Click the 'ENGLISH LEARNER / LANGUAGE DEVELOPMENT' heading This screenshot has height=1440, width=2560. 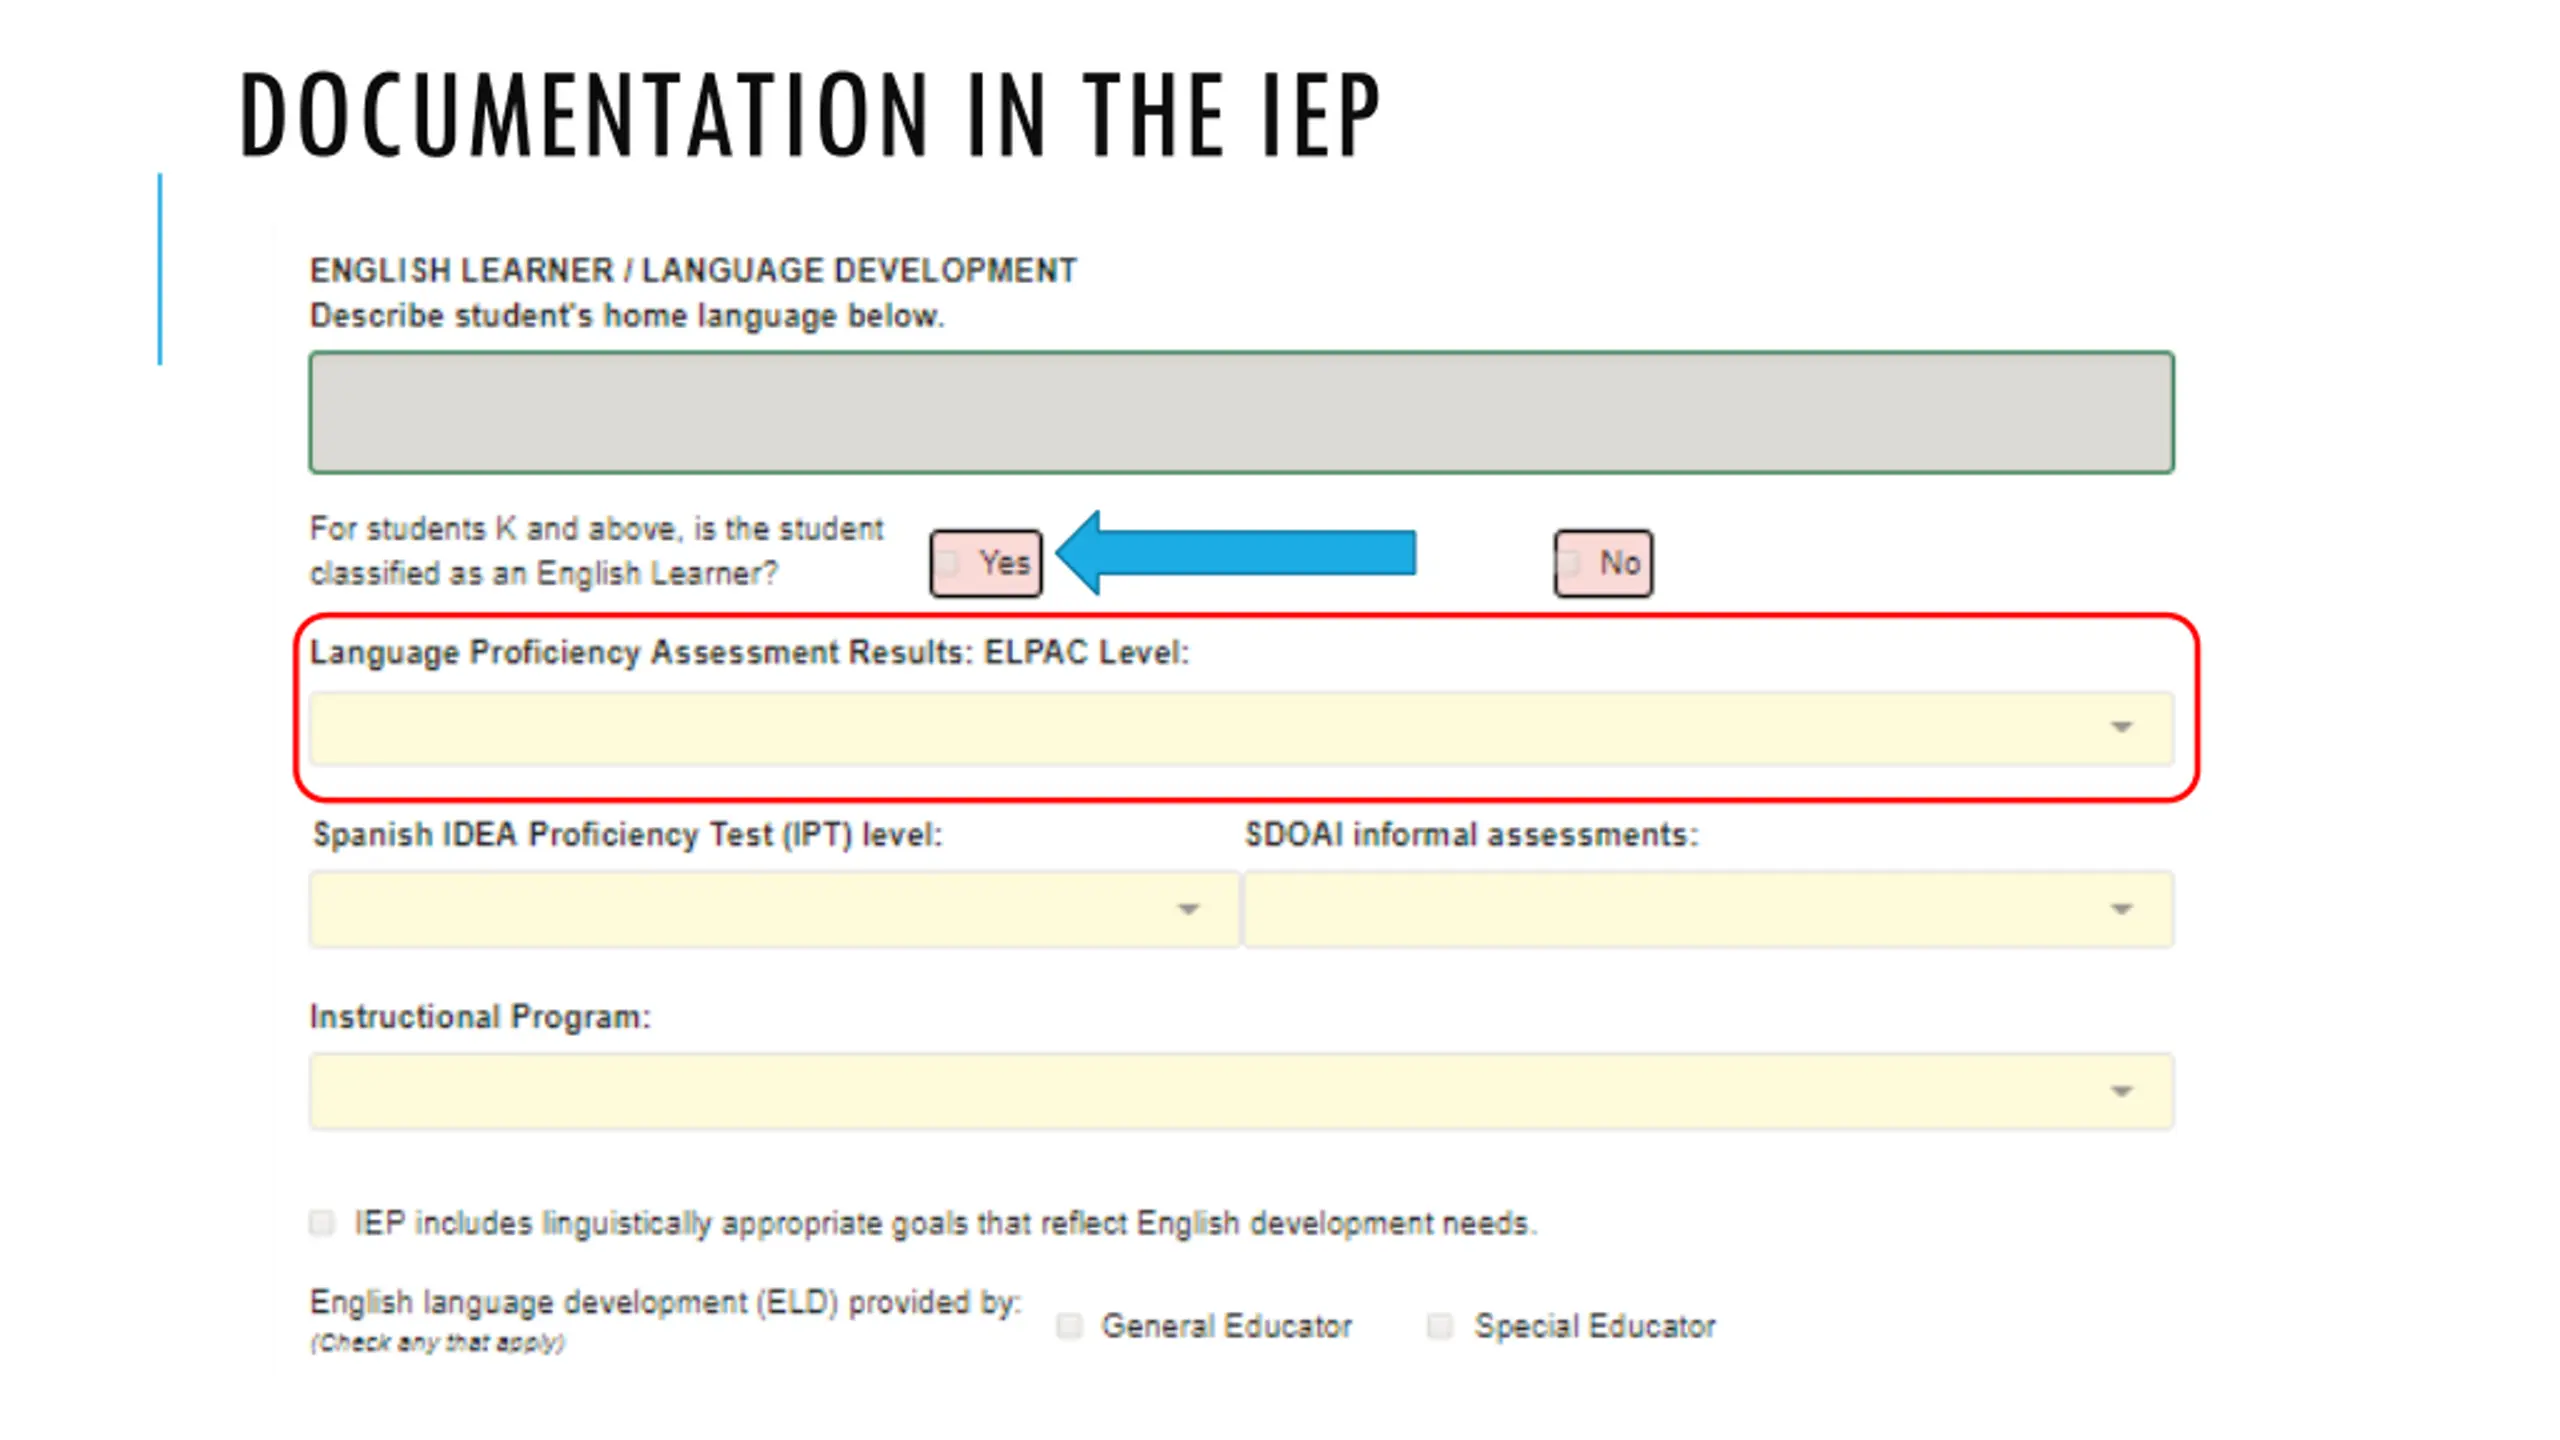click(693, 270)
